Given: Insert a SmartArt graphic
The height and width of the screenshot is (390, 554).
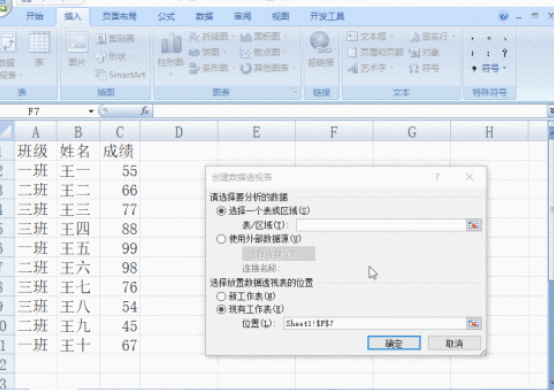Looking at the screenshot, I should (x=120, y=75).
